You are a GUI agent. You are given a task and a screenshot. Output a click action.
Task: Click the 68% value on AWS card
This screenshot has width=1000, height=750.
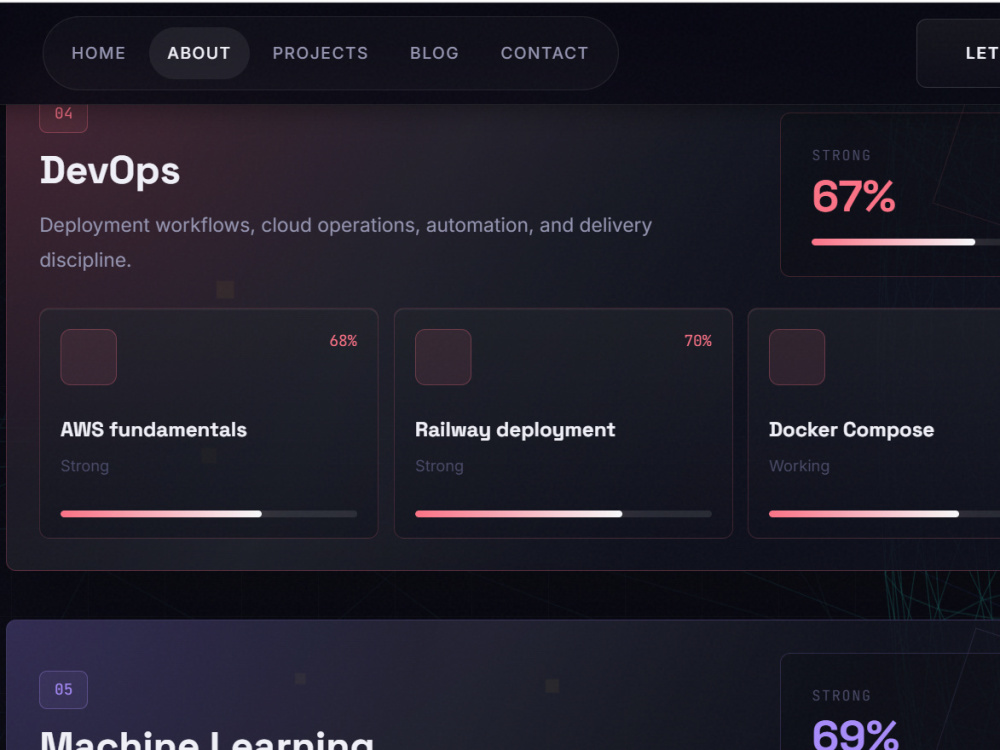(x=343, y=341)
